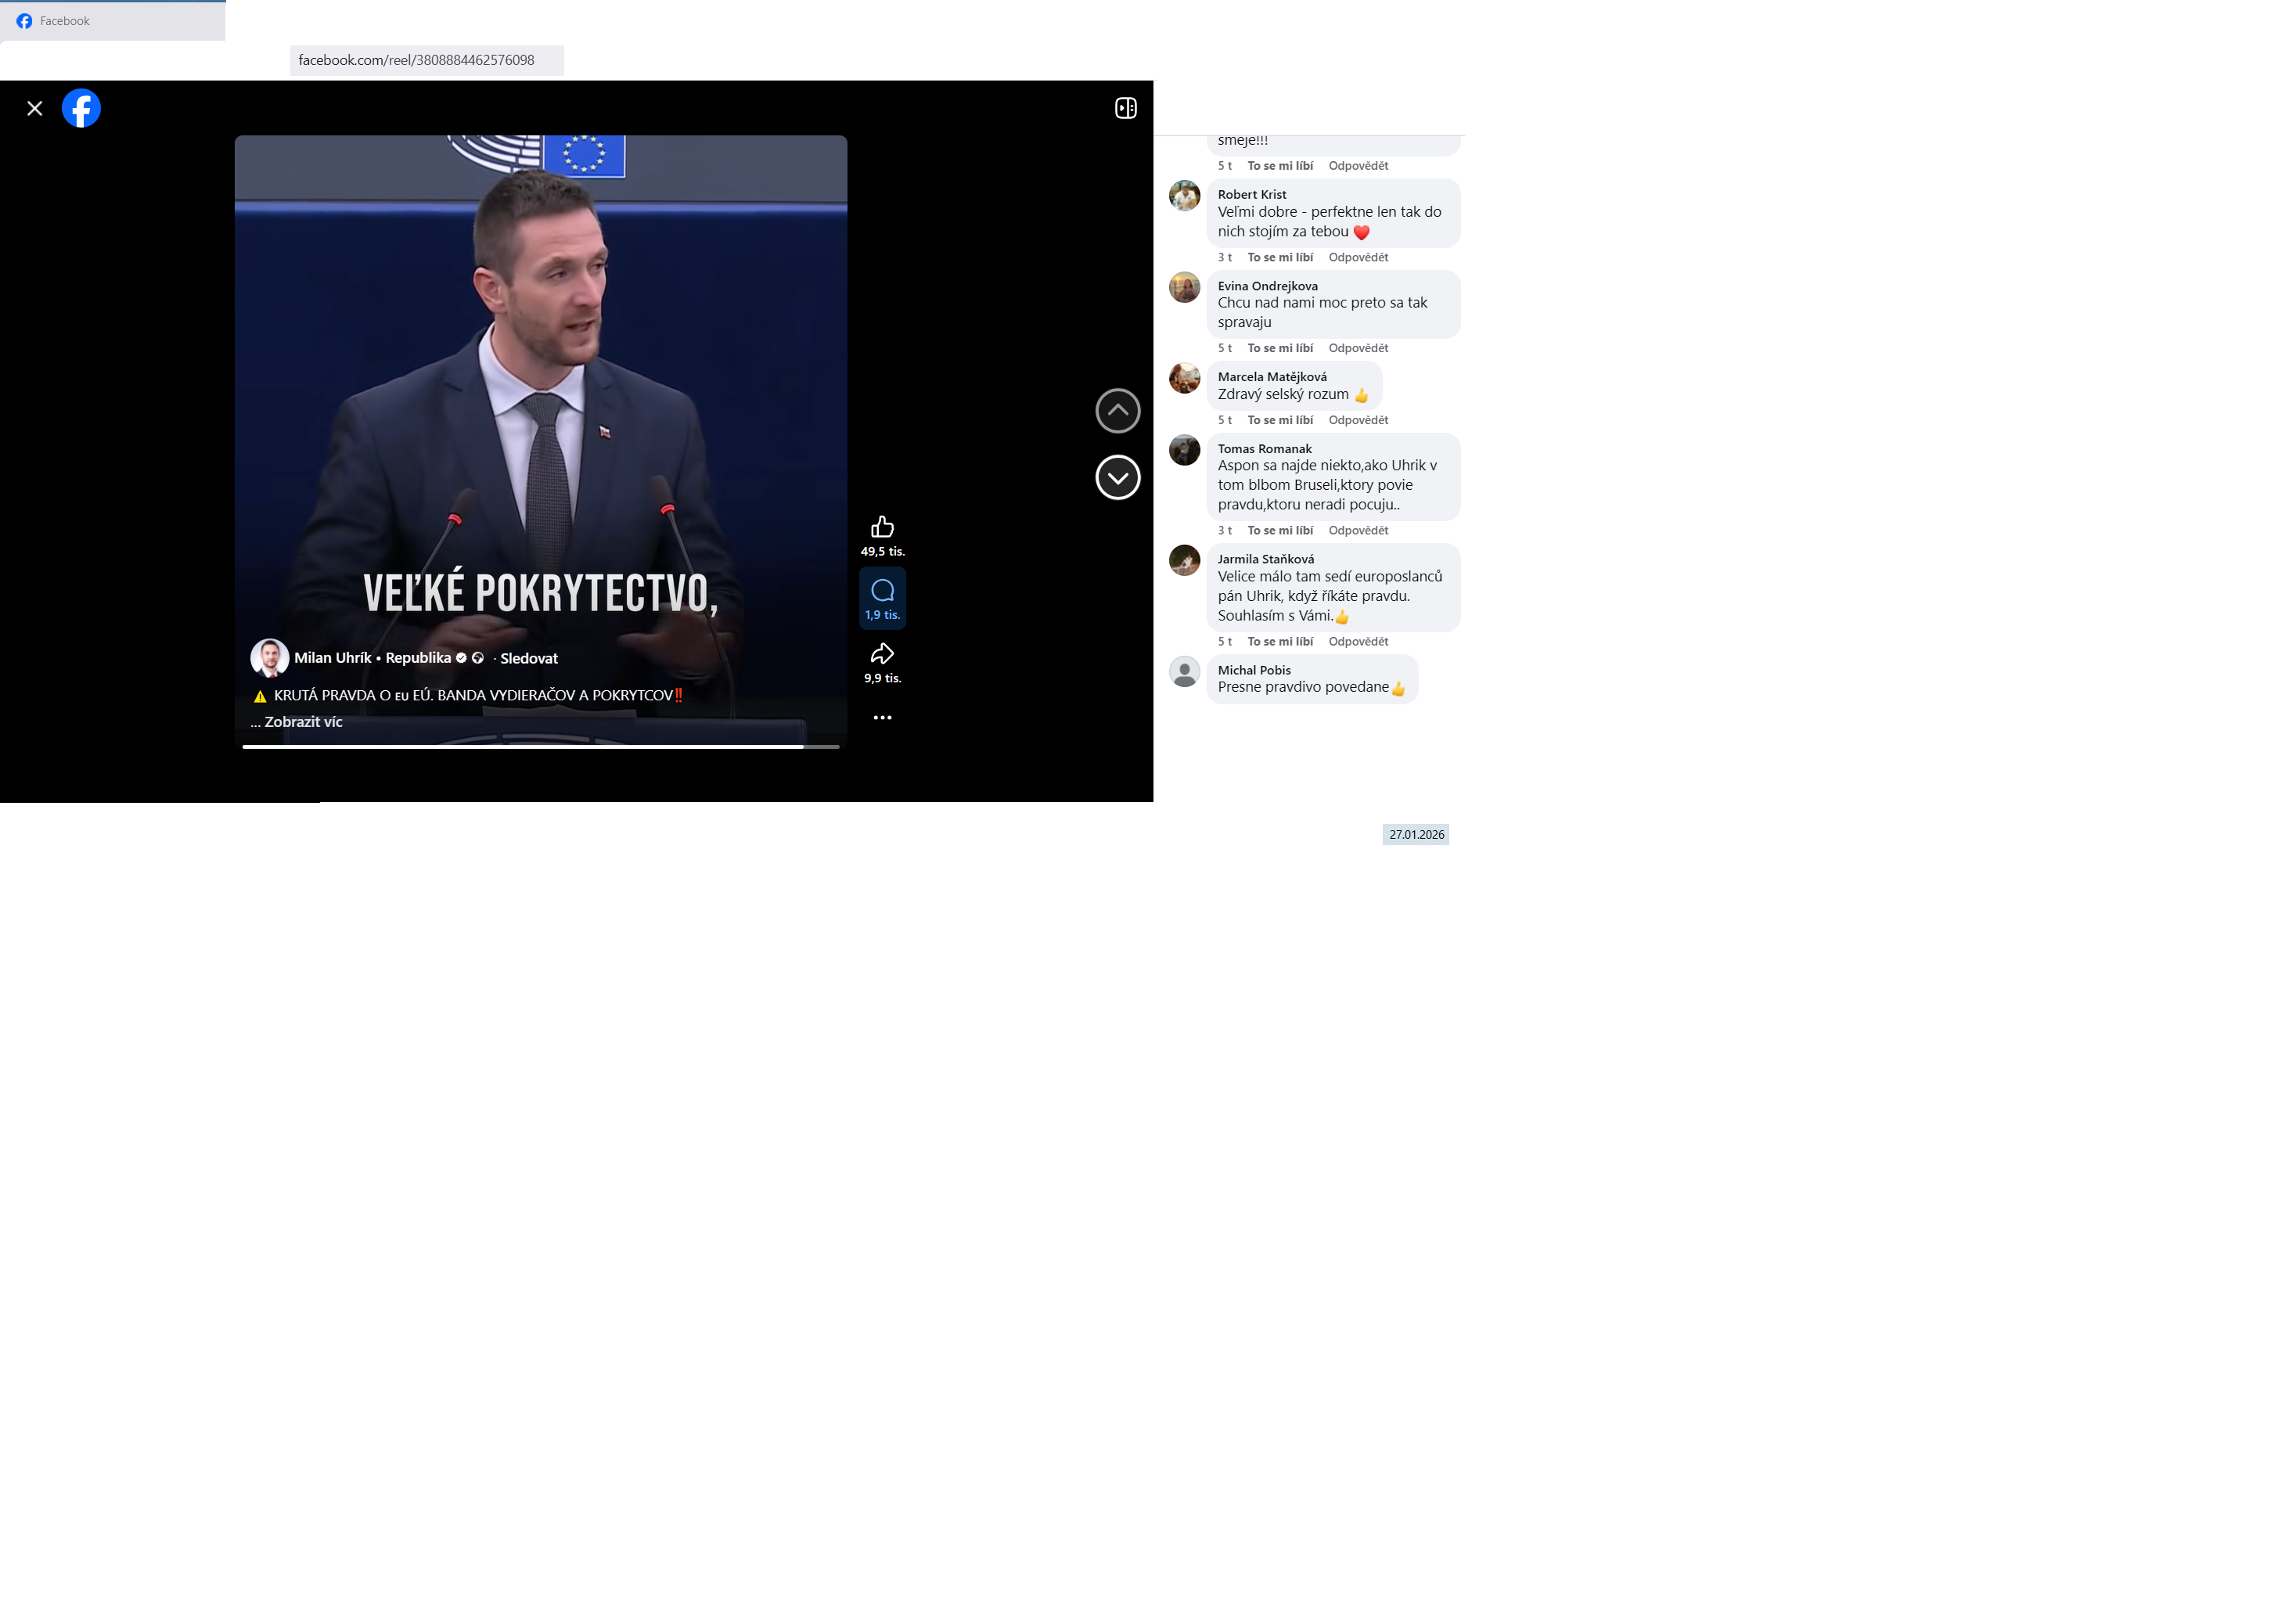Click Milan Uhrík profile picture thumbnail
Image resolution: width=2296 pixels, height=1601 pixels.
[x=269, y=658]
